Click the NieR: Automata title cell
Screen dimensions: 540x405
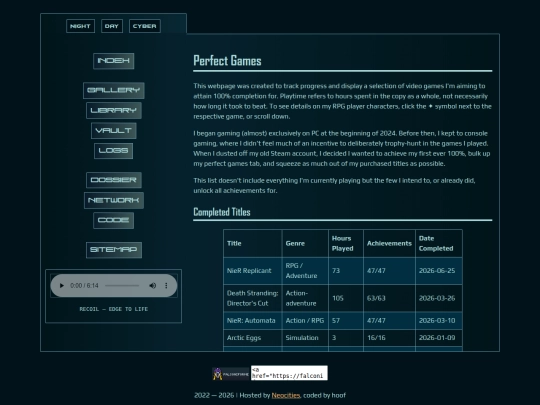coord(253,321)
